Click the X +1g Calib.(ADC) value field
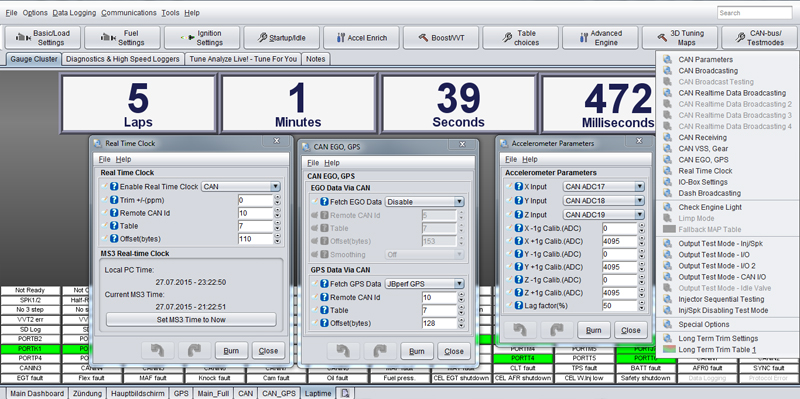Image resolution: width=800 pixels, height=399 pixels. coord(620,241)
